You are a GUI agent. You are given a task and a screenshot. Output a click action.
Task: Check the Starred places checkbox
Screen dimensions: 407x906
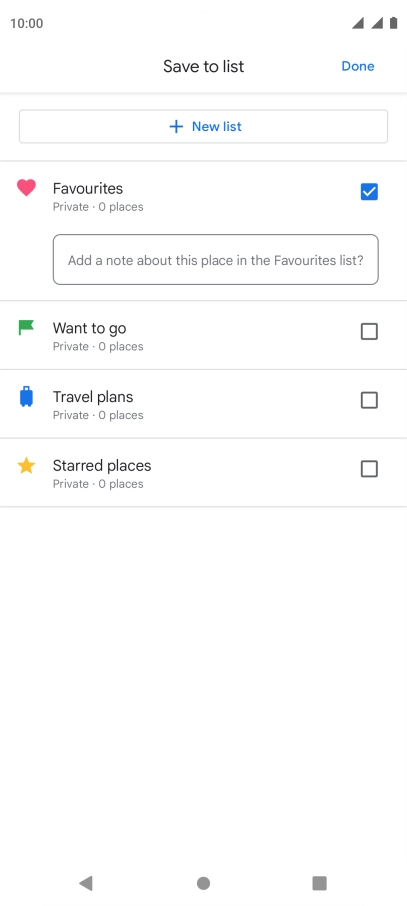369,469
